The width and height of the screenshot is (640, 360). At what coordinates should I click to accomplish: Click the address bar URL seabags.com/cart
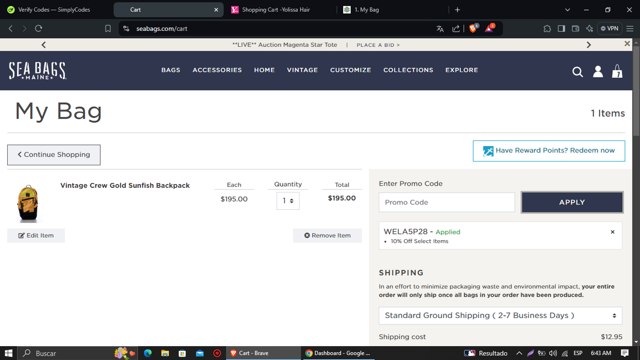pos(162,29)
